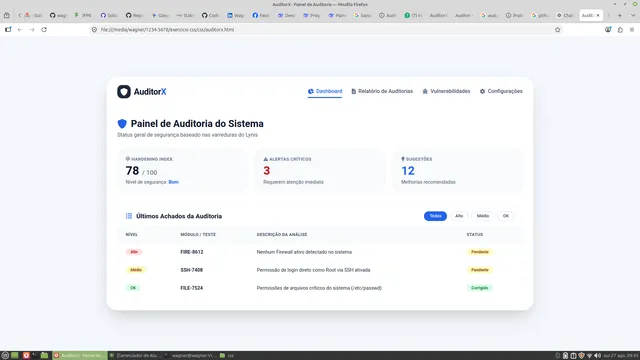Filter findings by Todos

pyautogui.click(x=435, y=216)
